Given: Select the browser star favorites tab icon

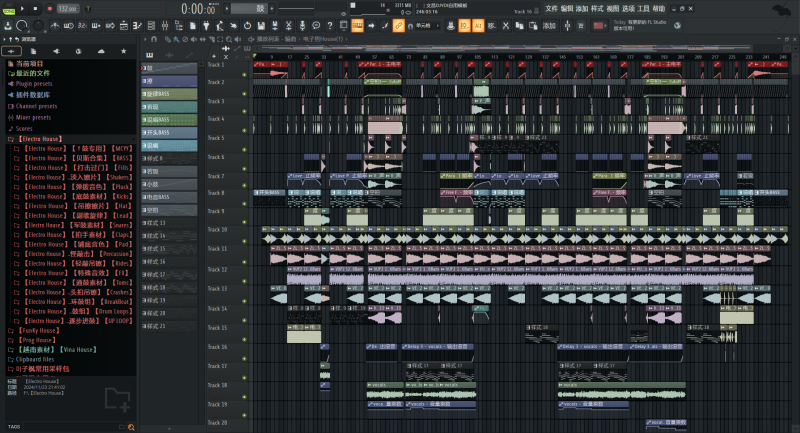Looking at the screenshot, I should pos(123,51).
